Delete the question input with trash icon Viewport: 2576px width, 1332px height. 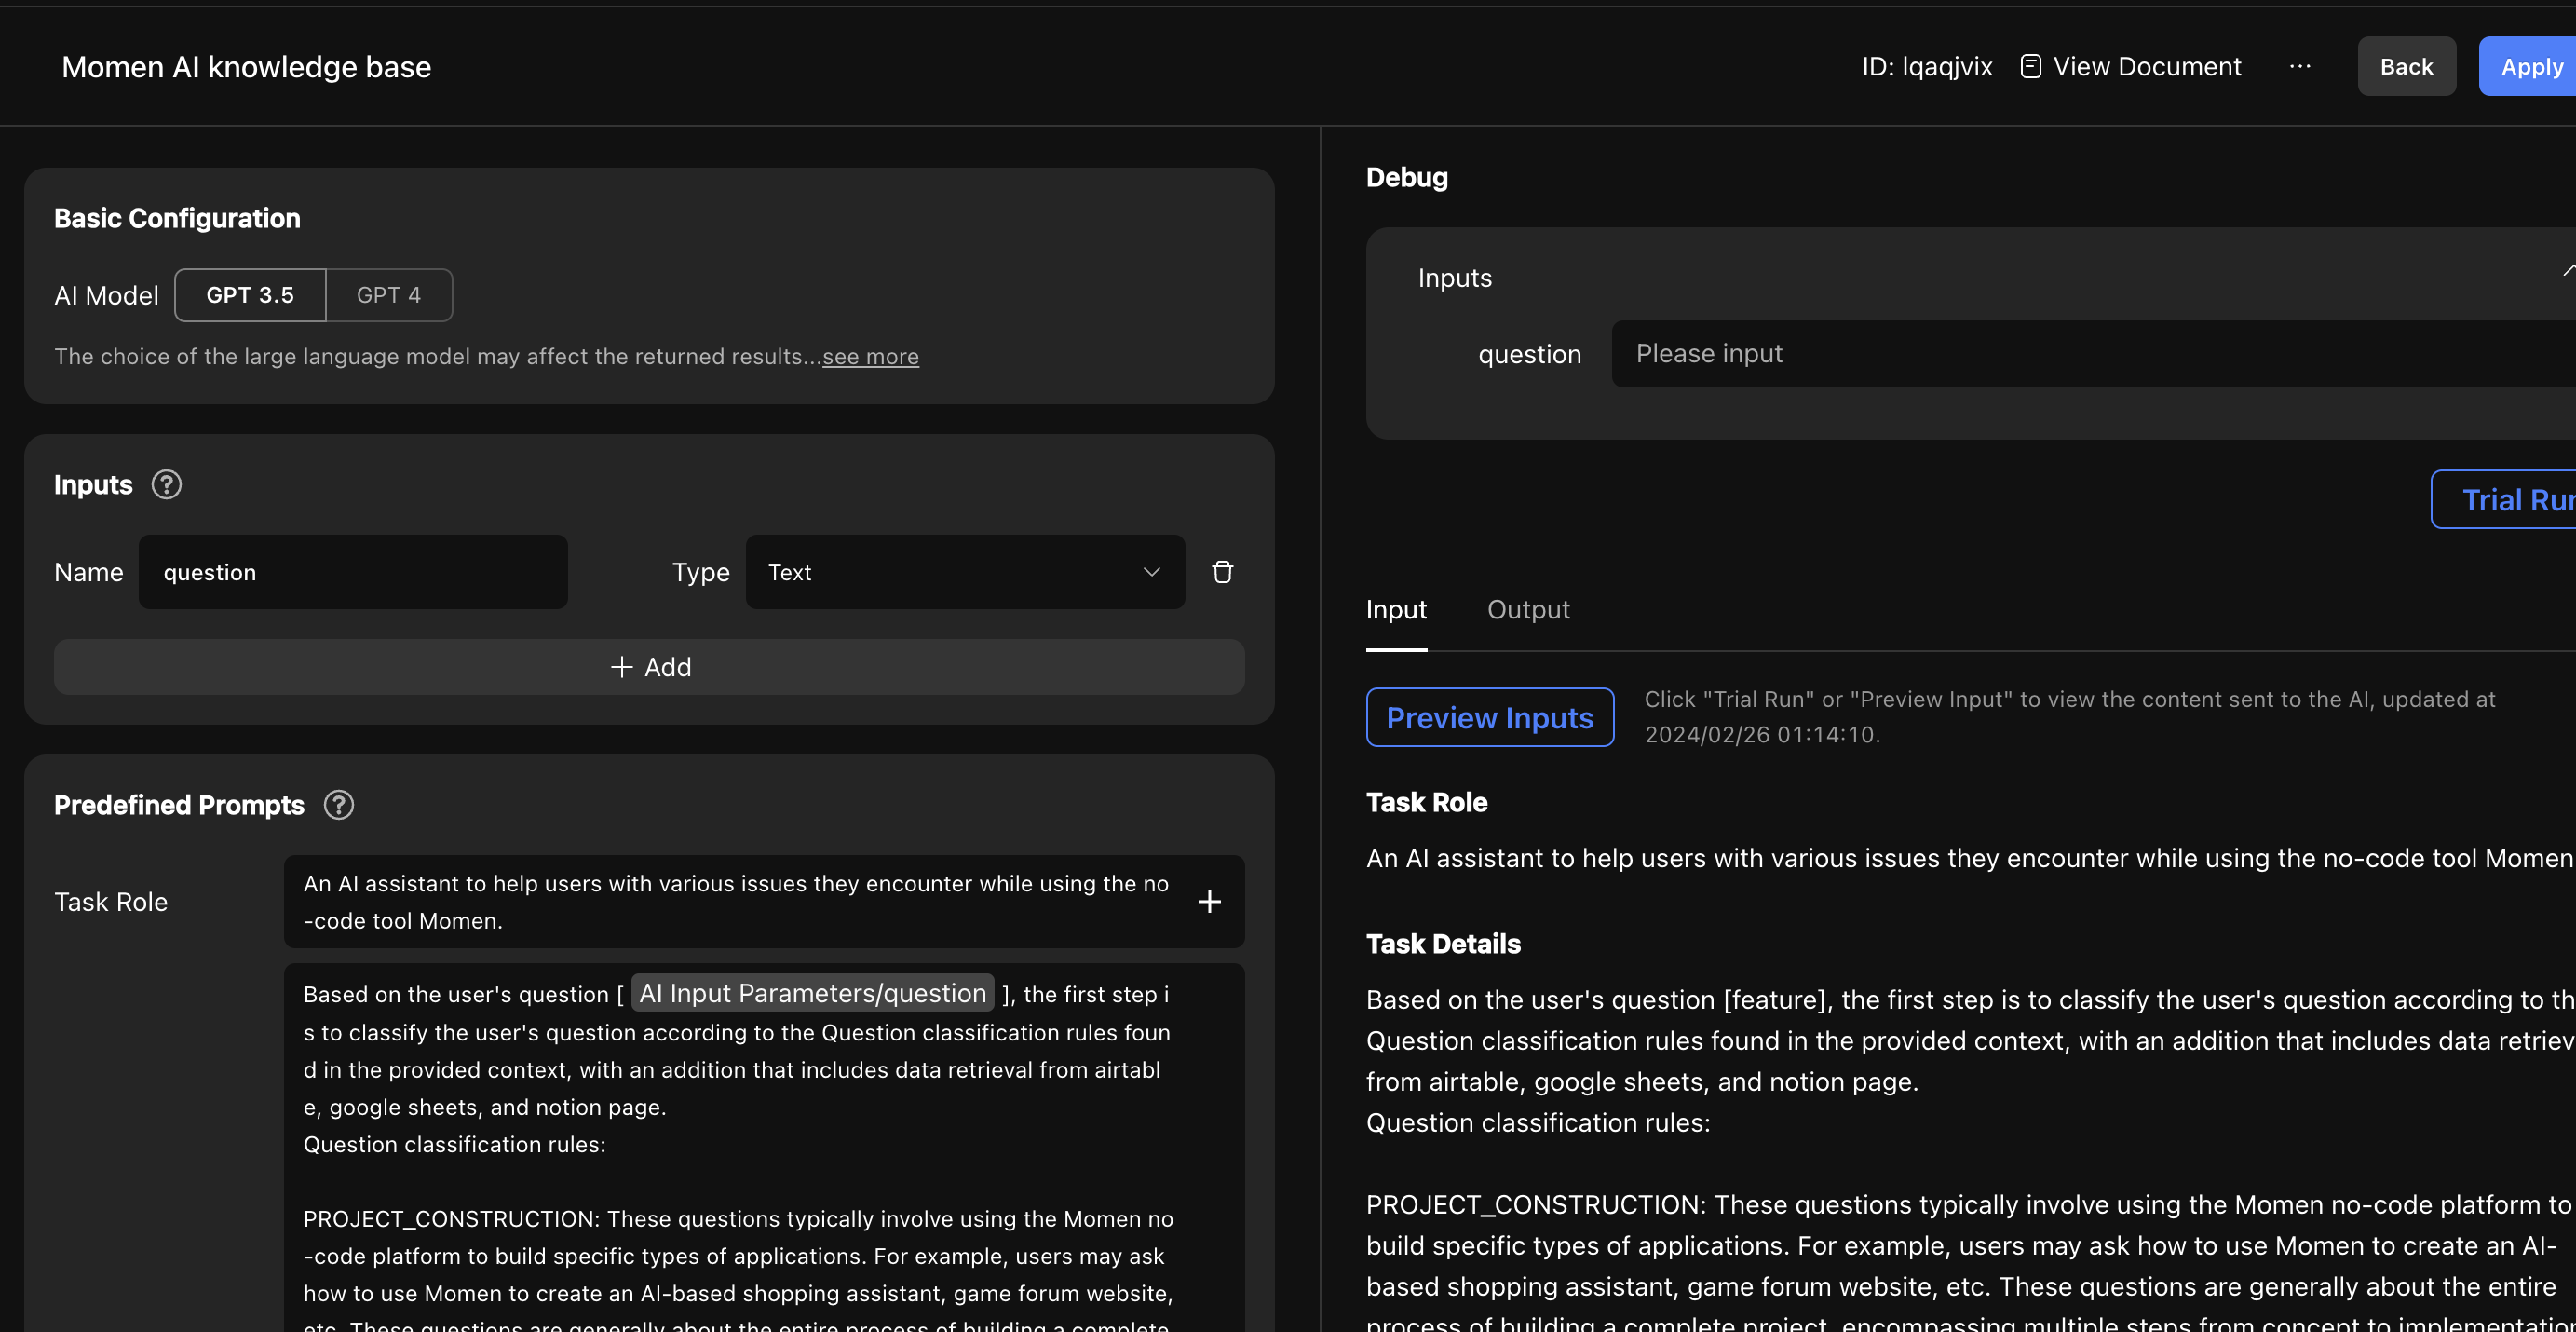[x=1222, y=571]
